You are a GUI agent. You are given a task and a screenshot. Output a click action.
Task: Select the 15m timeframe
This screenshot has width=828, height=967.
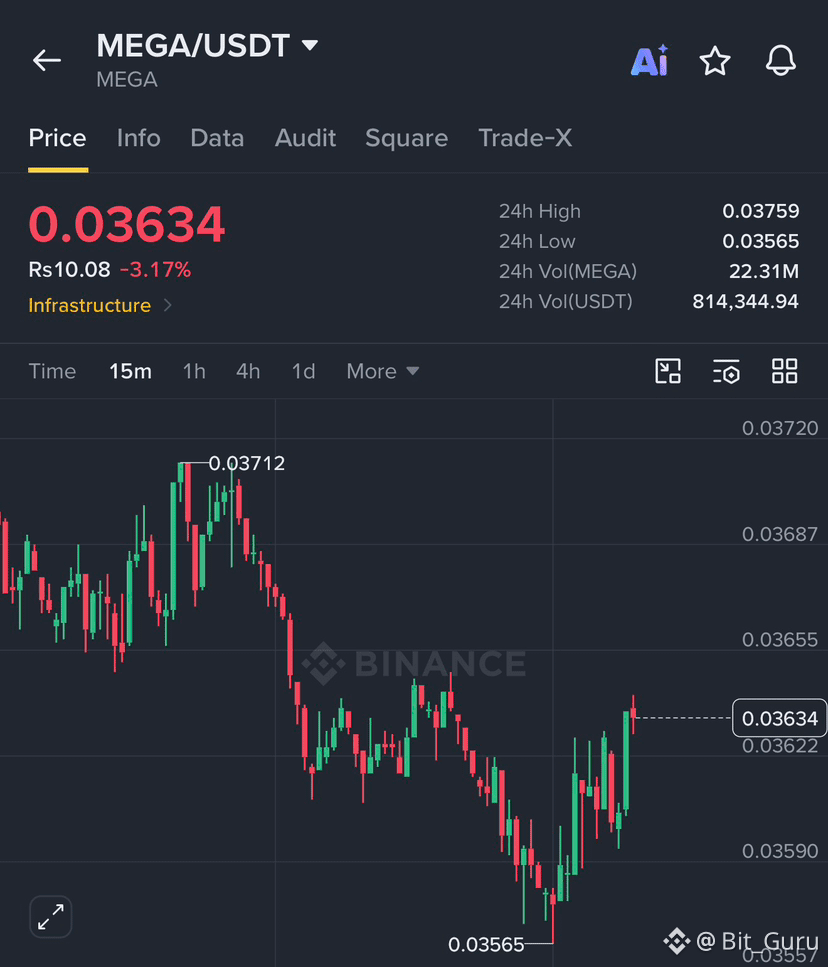click(x=130, y=371)
